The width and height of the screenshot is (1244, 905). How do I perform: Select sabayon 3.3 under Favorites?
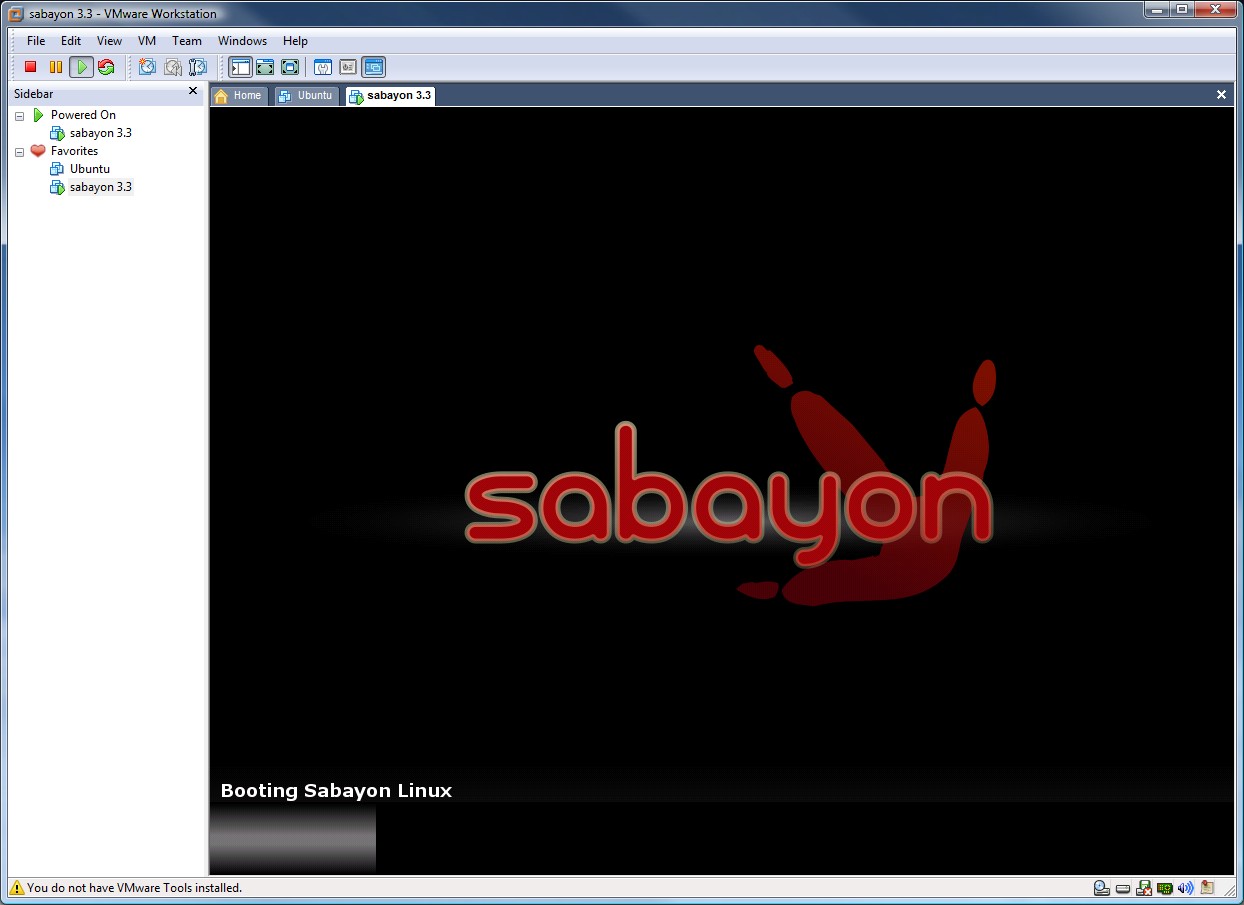100,187
